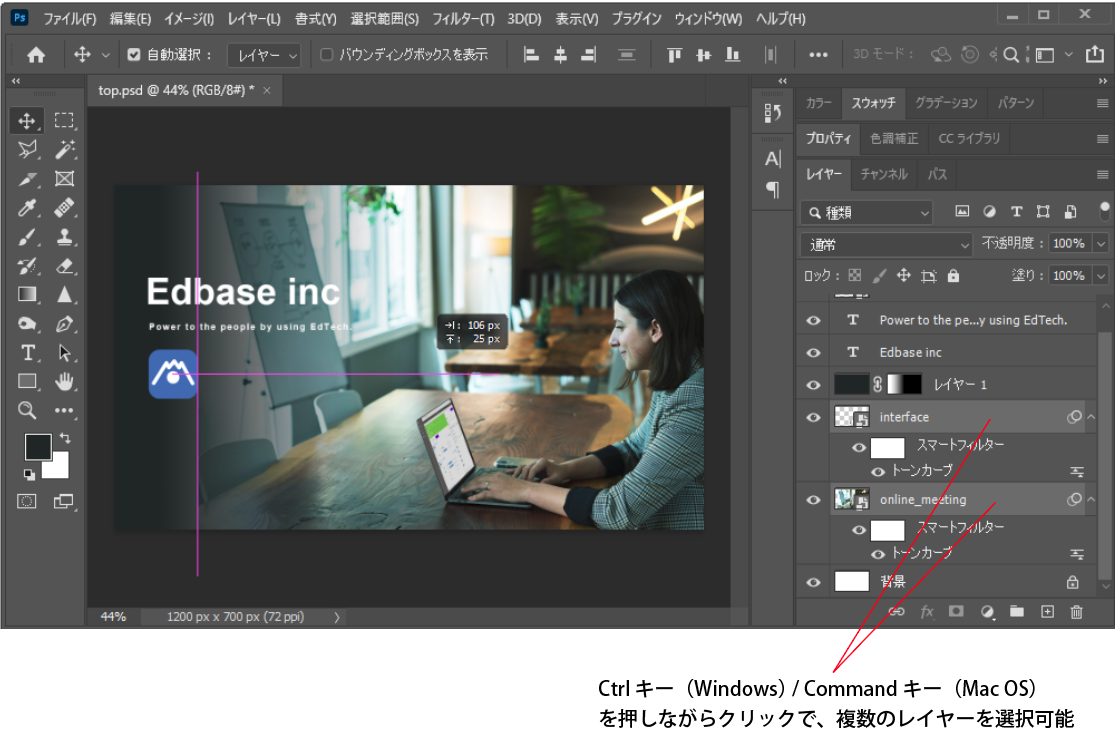Select the Brush tool
The height and width of the screenshot is (733, 1115).
pos(27,237)
